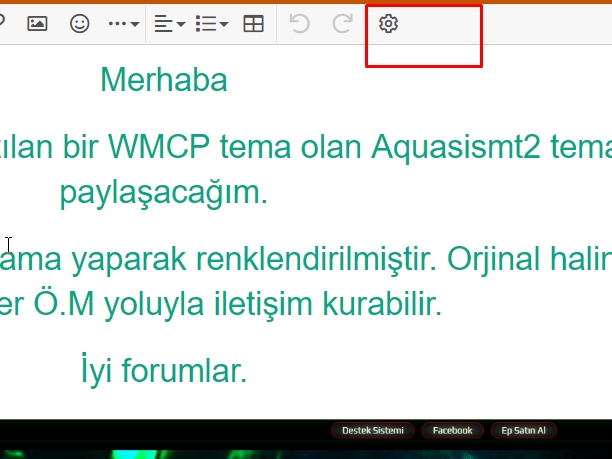Click the partially visible link icon
The image size is (612, 459).
pos(3,24)
